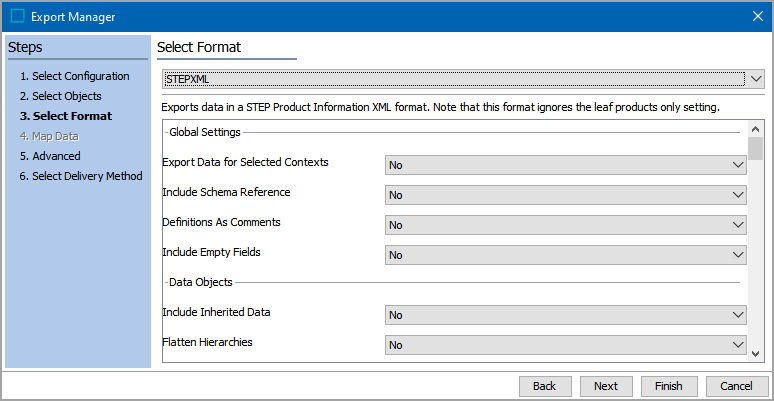Screen dimensions: 774x401
Task: Click the Export Manager window icon
Action: pos(17,16)
